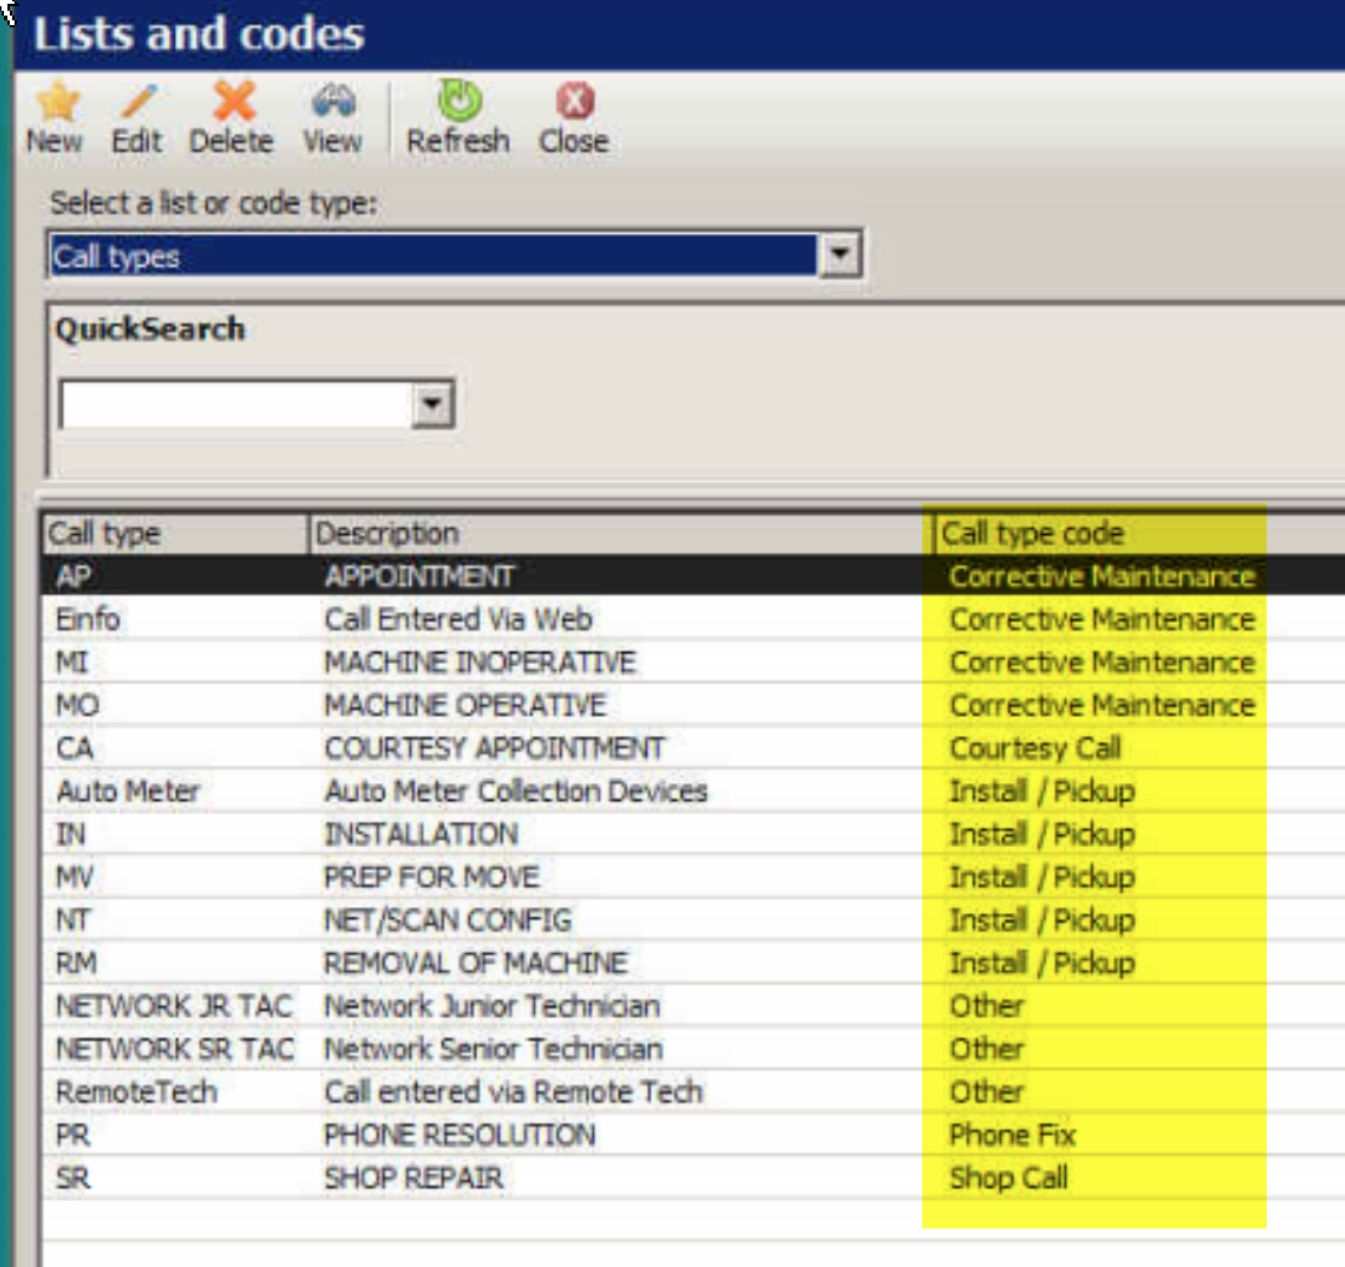Select the AP call type row
The width and height of the screenshot is (1345, 1267).
click(693, 576)
